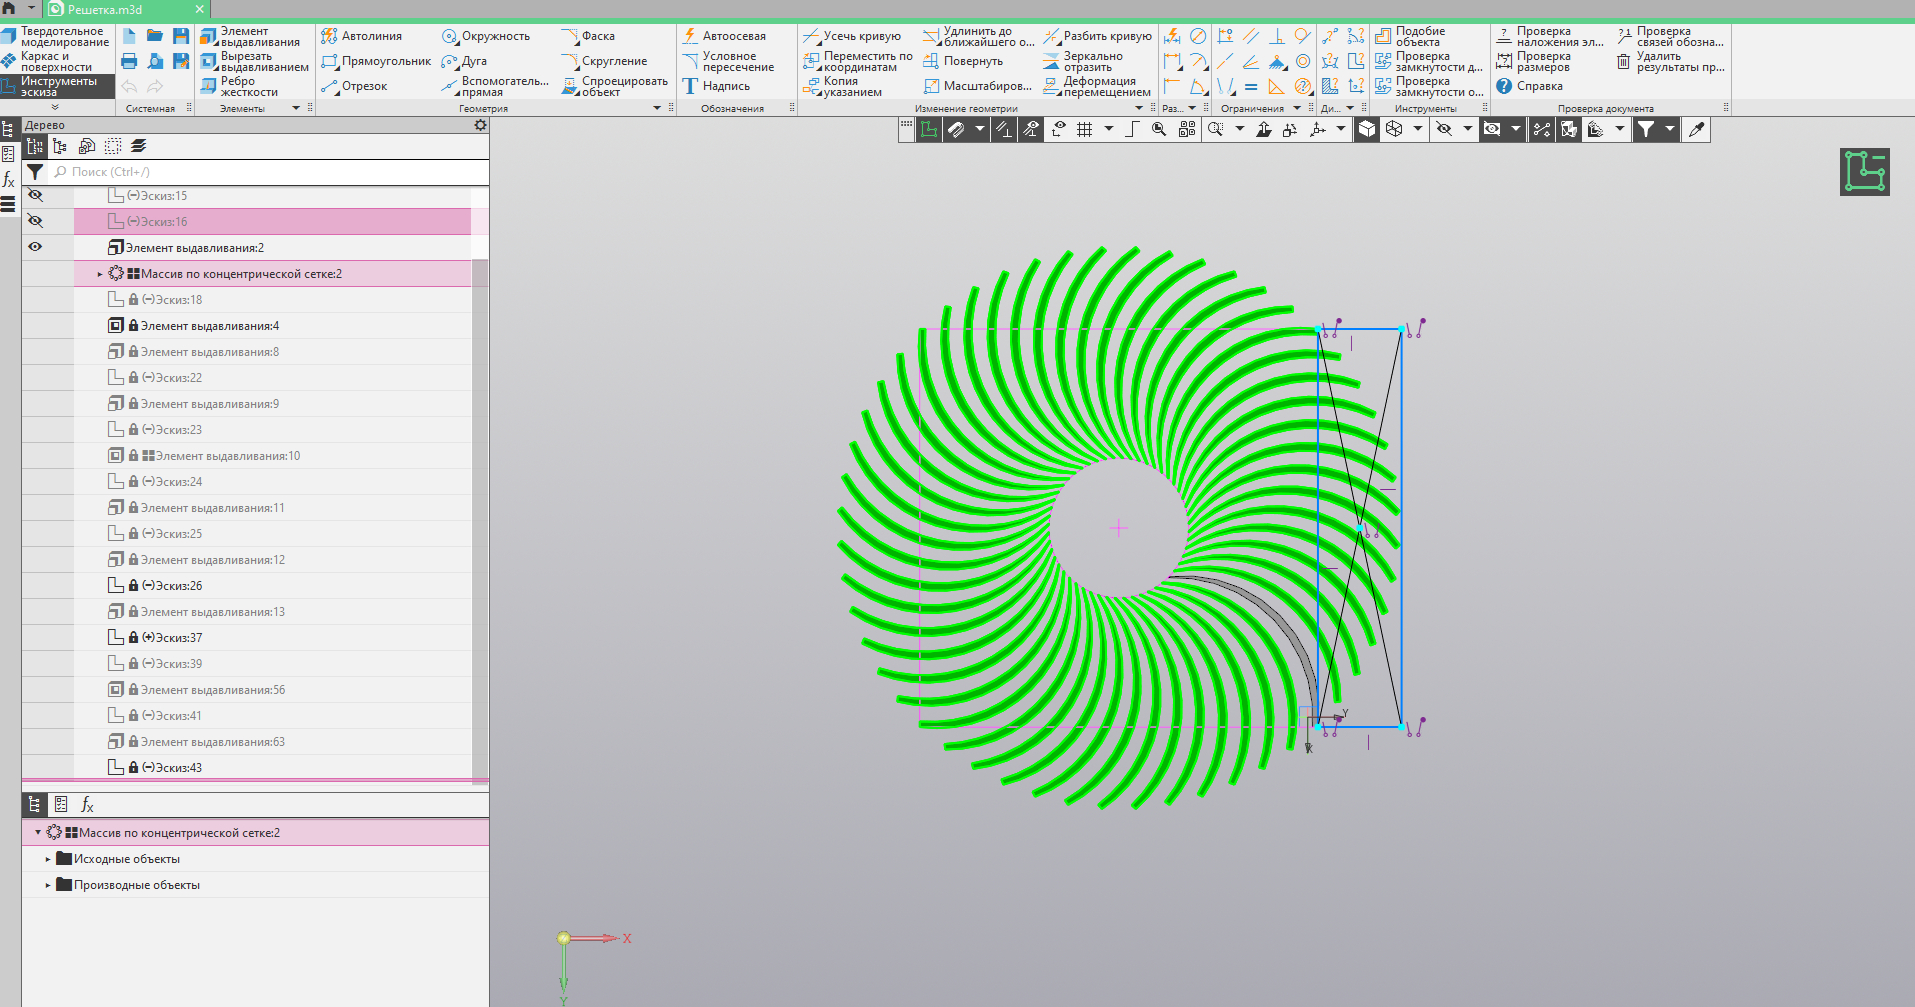
Task: Select the Прямоугольник rectangle tool
Action: pos(376,61)
